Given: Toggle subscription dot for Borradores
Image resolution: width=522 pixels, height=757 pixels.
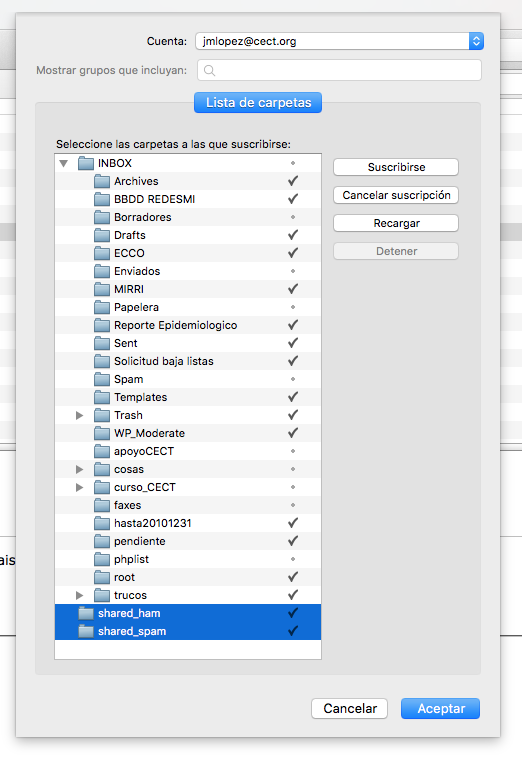Looking at the screenshot, I should click(x=293, y=217).
